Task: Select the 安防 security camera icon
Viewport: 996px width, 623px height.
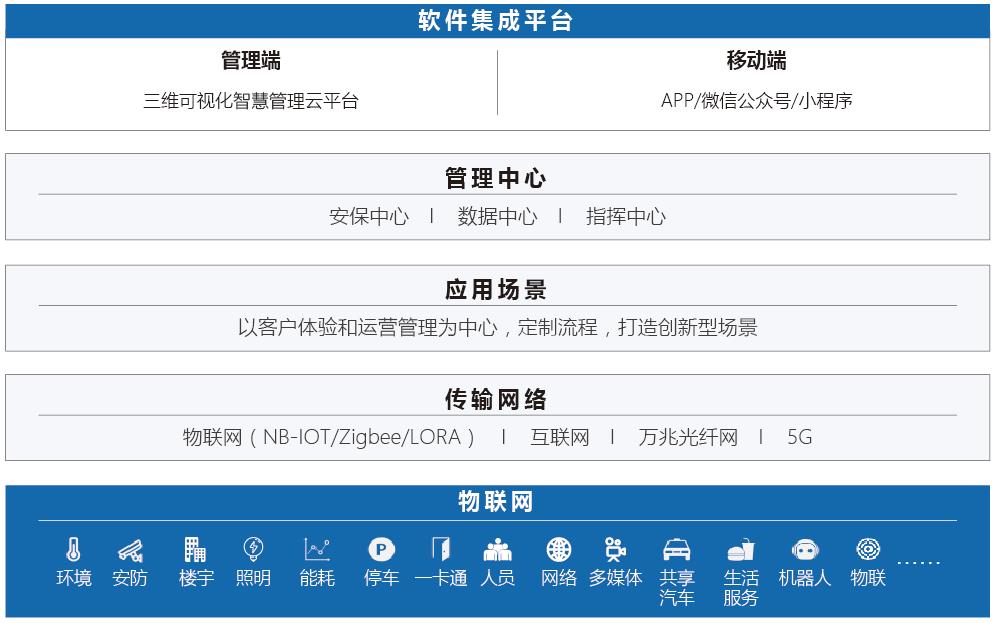Action: tap(130, 549)
